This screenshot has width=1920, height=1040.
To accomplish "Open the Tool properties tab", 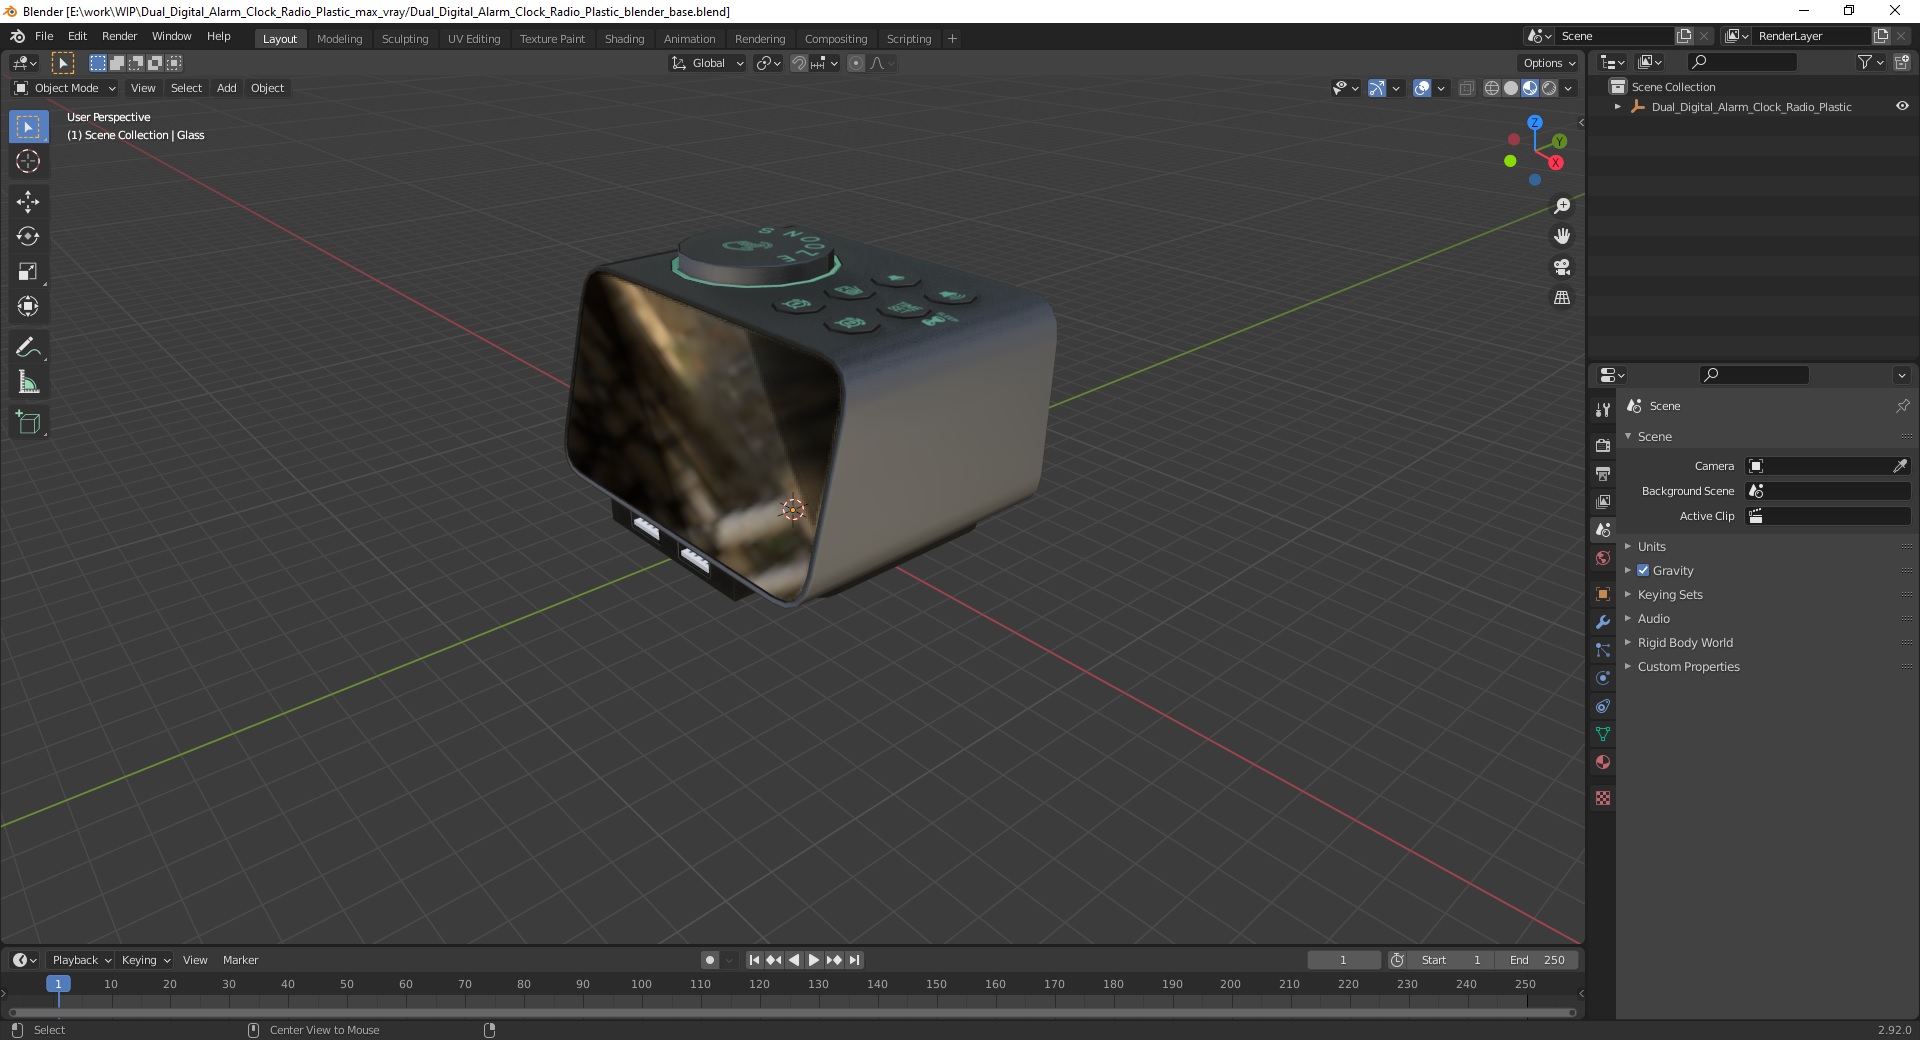I will click(x=1603, y=409).
